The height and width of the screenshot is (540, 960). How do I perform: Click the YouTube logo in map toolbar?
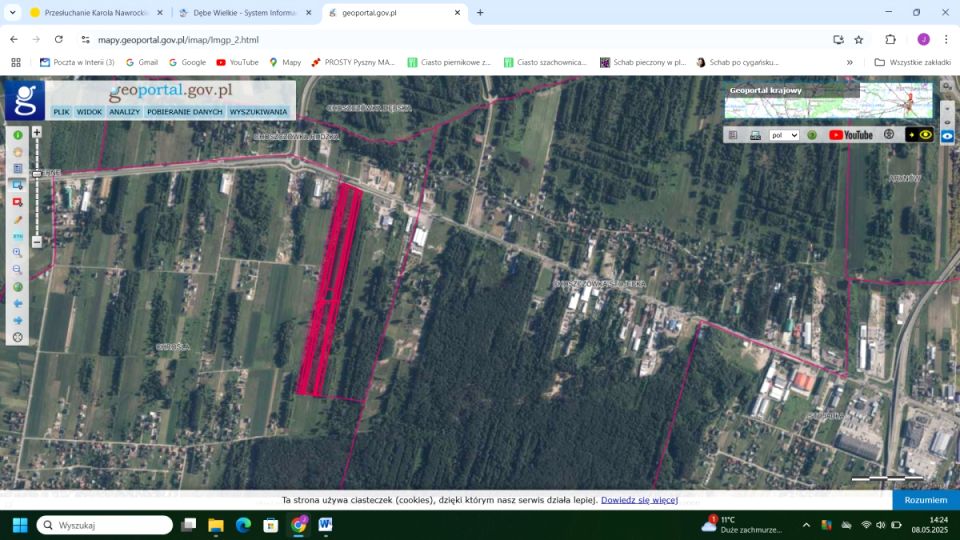click(851, 135)
